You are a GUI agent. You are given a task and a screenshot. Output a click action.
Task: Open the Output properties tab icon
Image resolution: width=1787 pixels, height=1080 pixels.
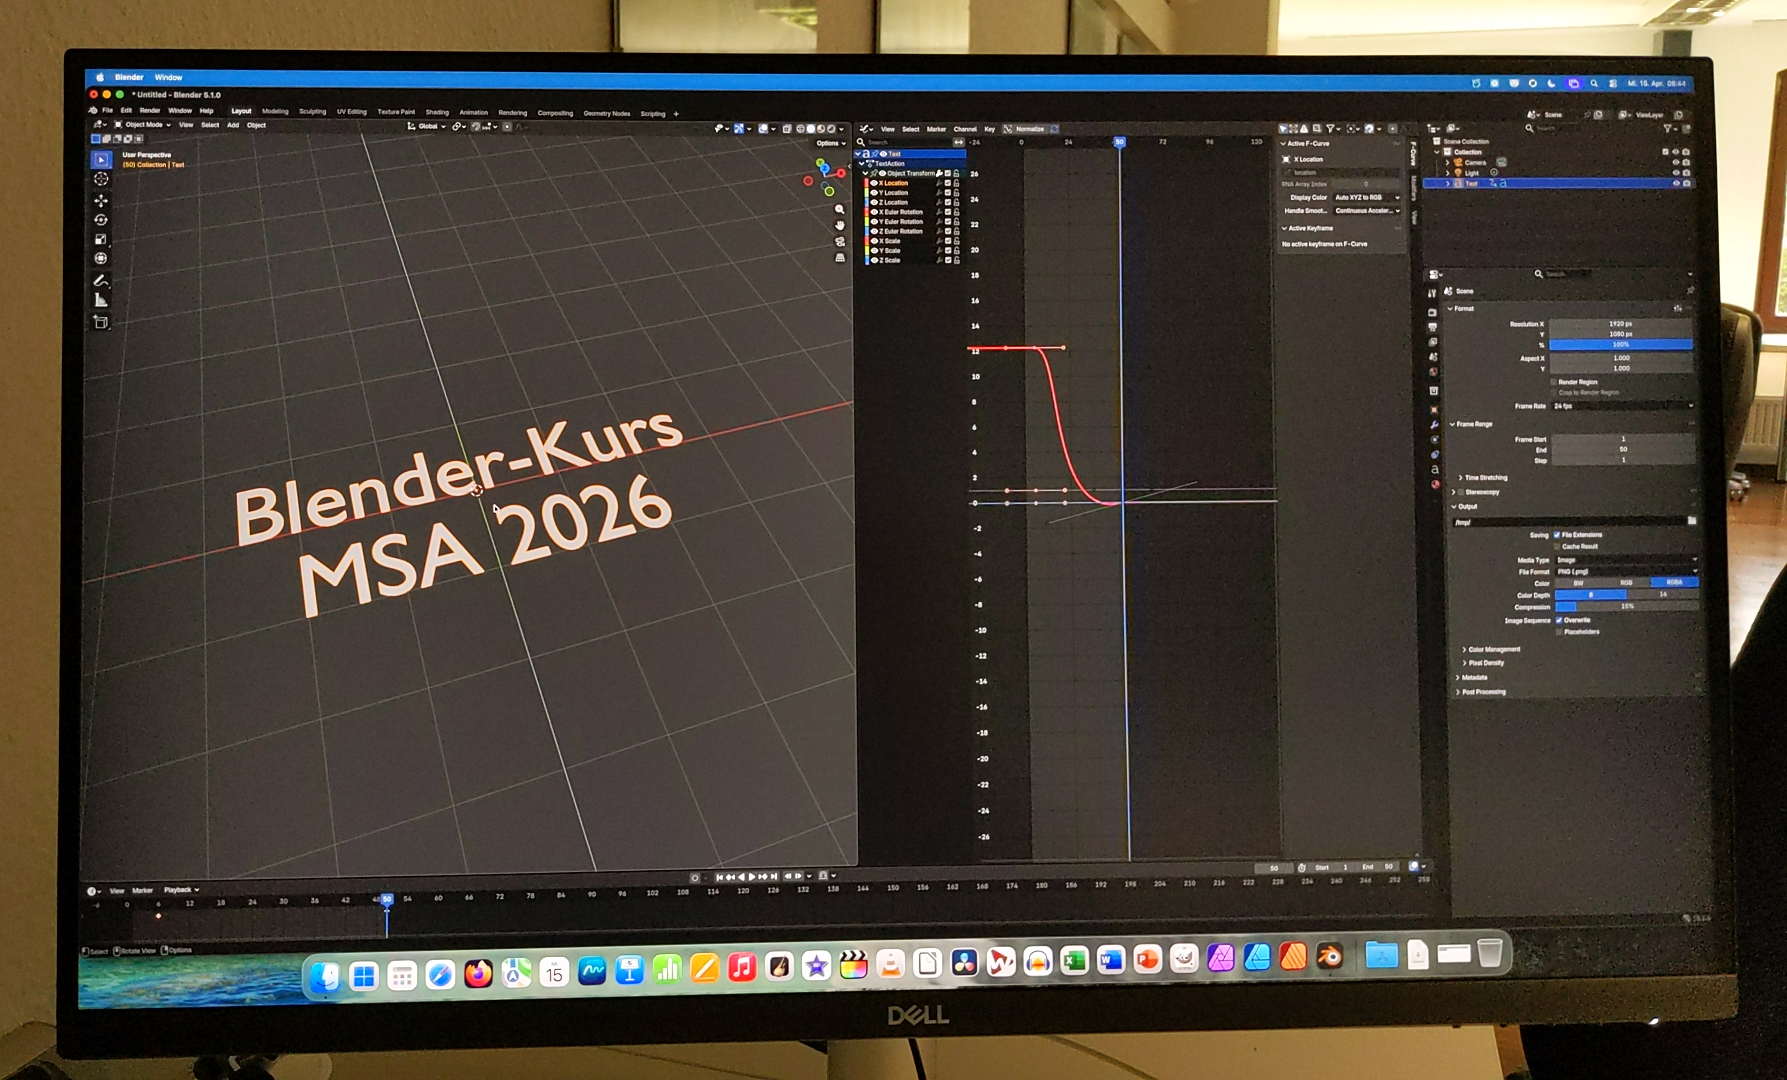[x=1433, y=326]
